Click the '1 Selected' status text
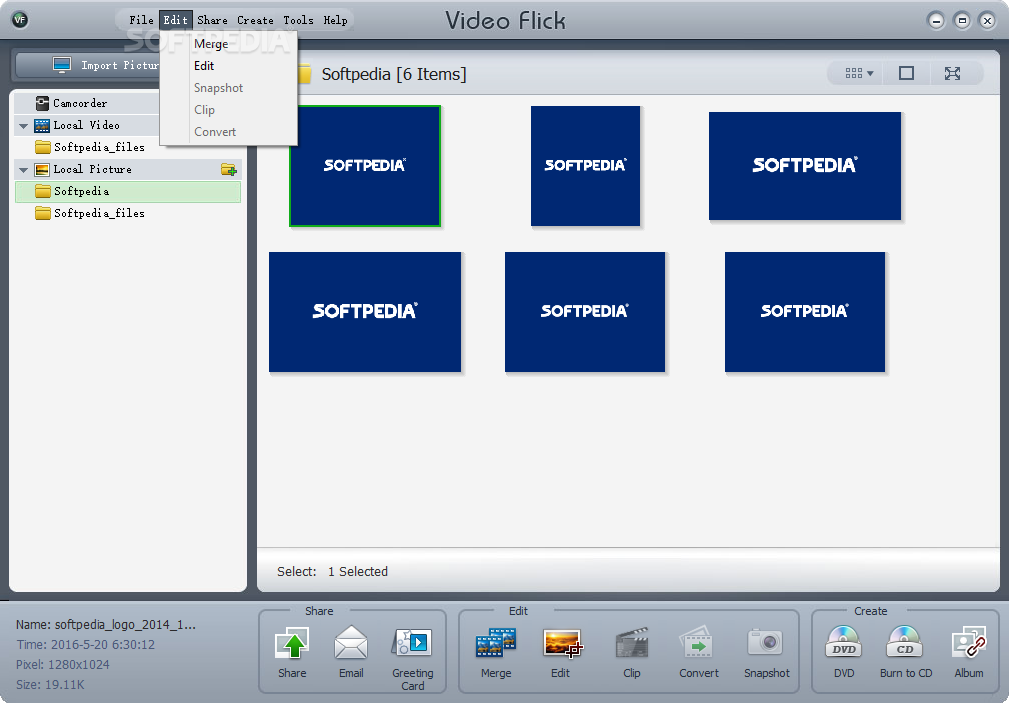This screenshot has height=703, width=1009. tap(358, 572)
